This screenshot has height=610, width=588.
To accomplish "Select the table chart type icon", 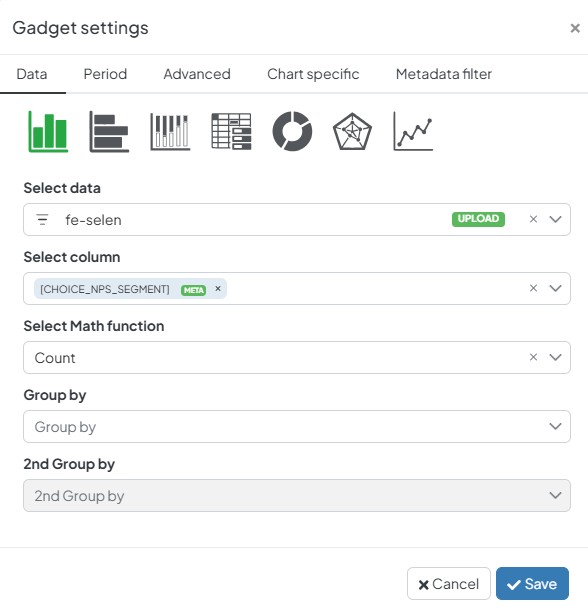I will (231, 131).
